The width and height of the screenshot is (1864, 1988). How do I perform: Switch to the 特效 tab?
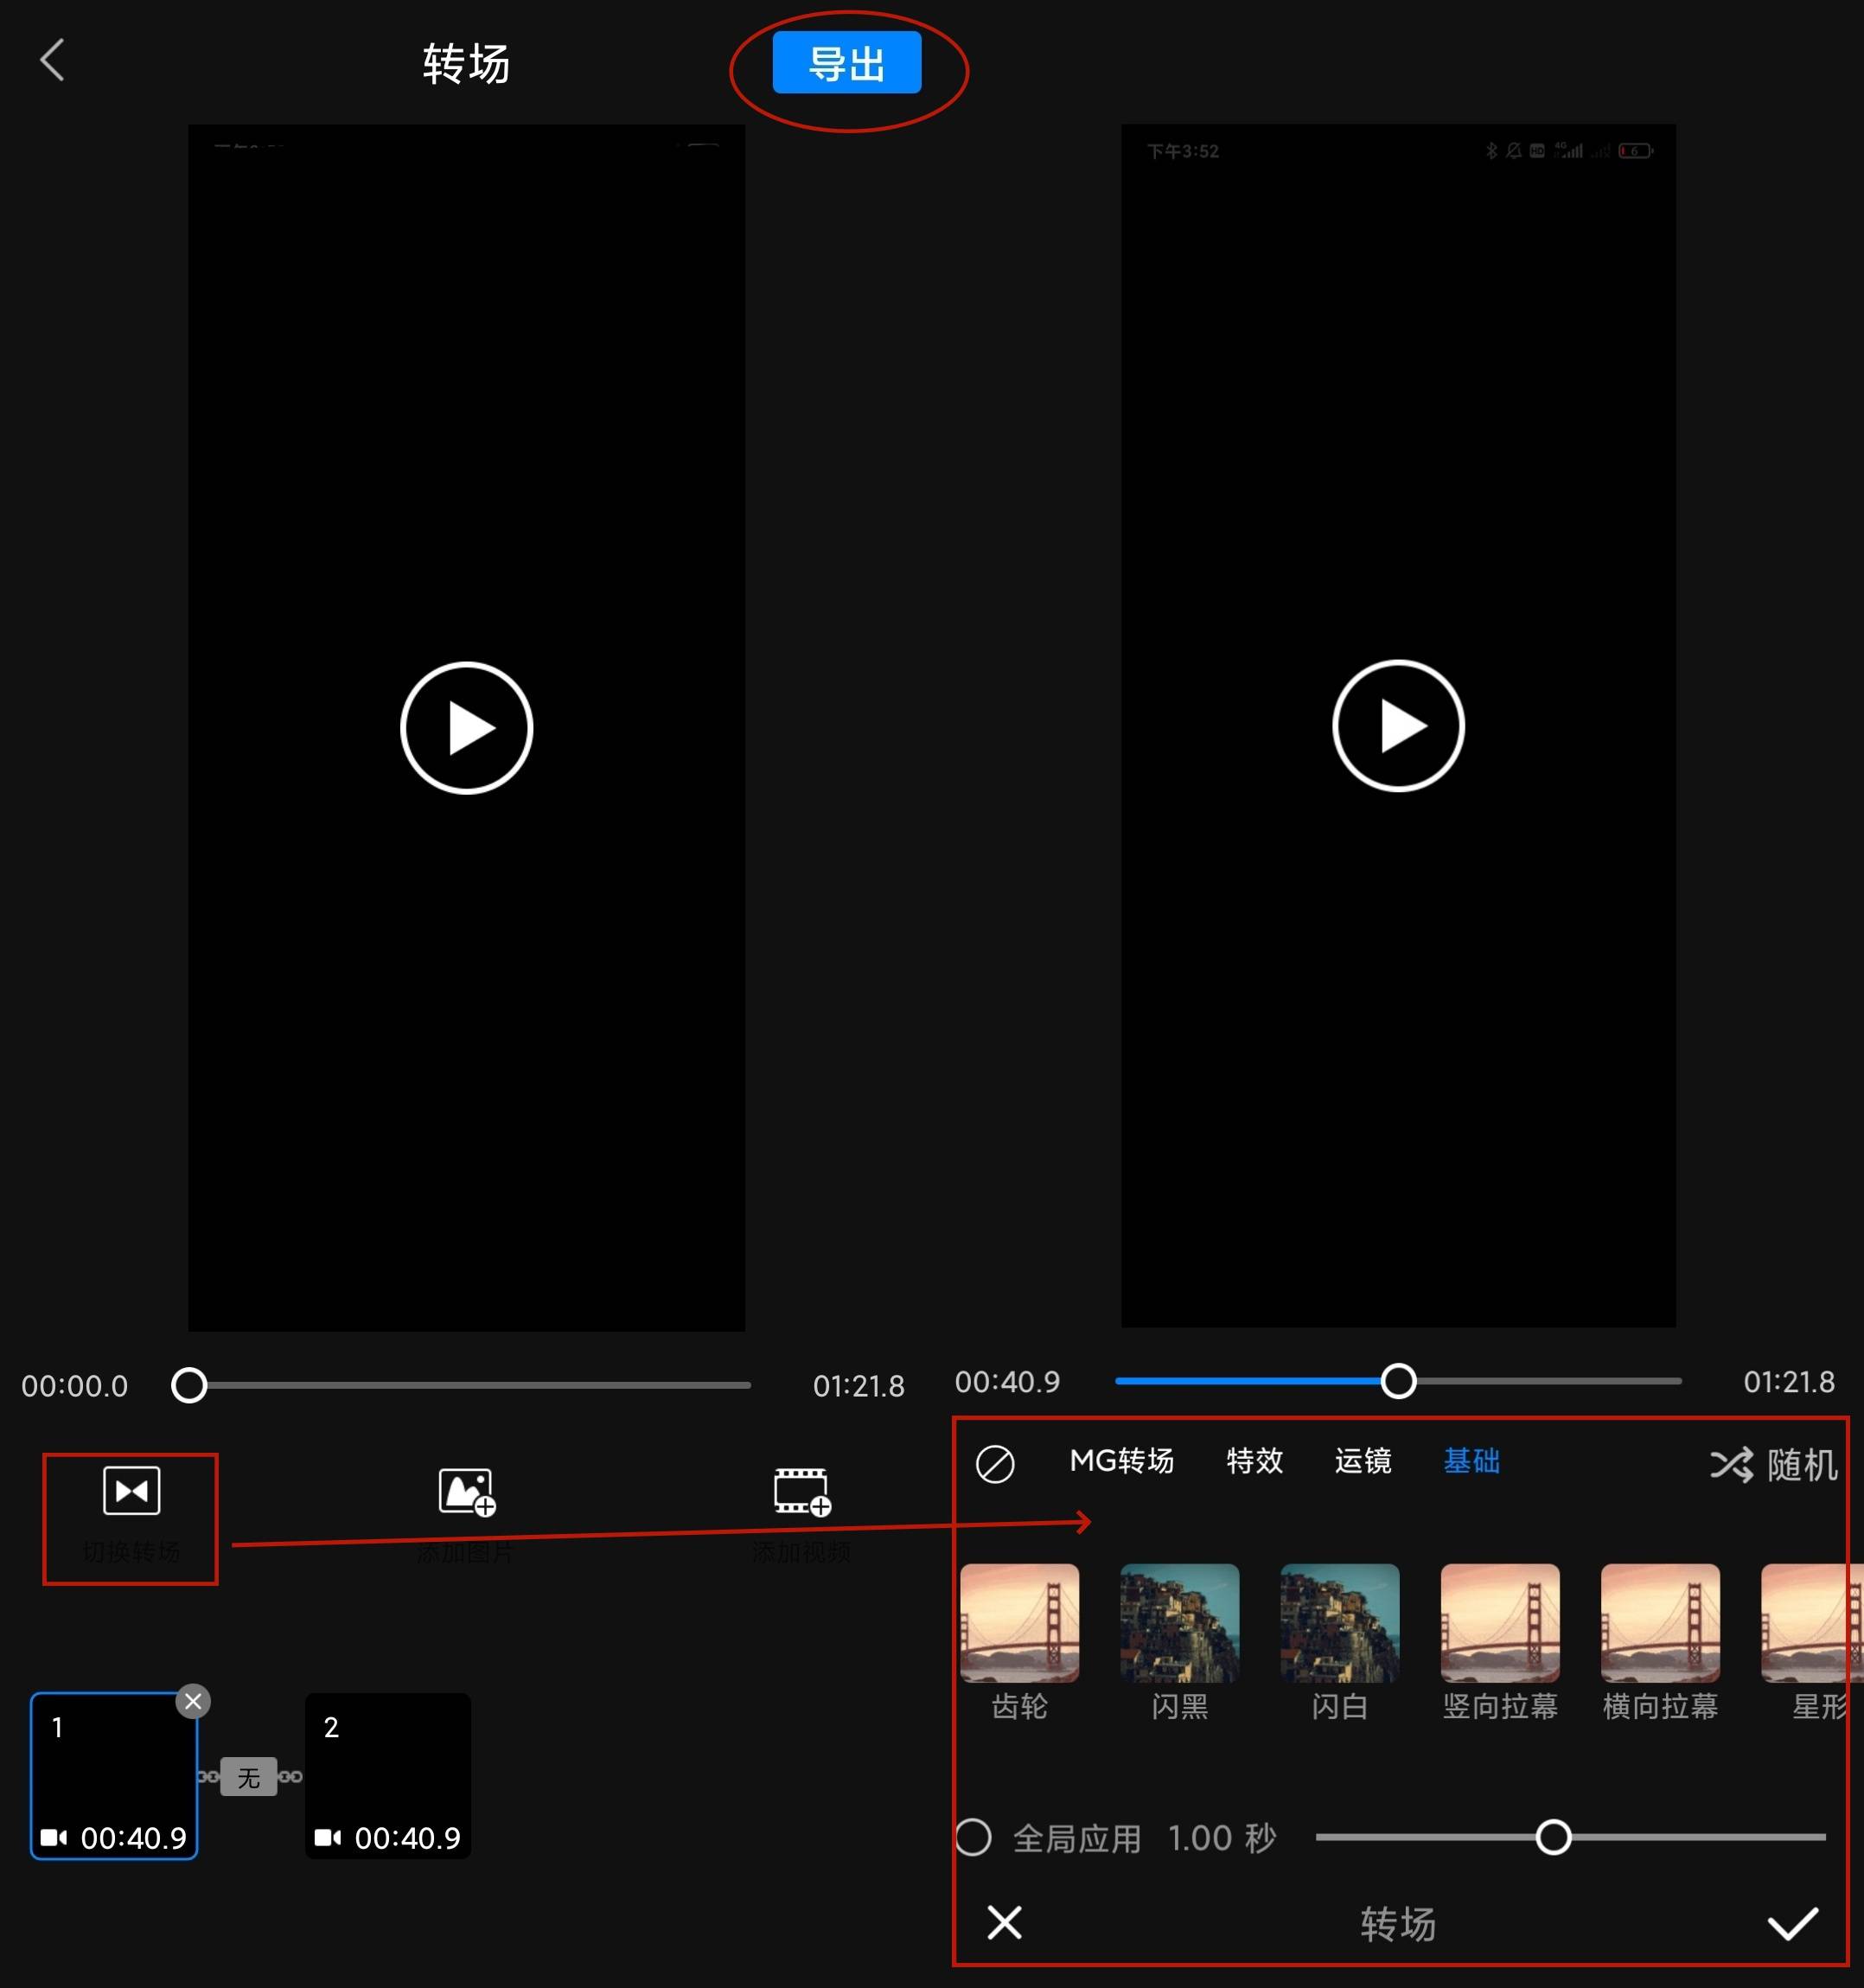[x=1254, y=1461]
